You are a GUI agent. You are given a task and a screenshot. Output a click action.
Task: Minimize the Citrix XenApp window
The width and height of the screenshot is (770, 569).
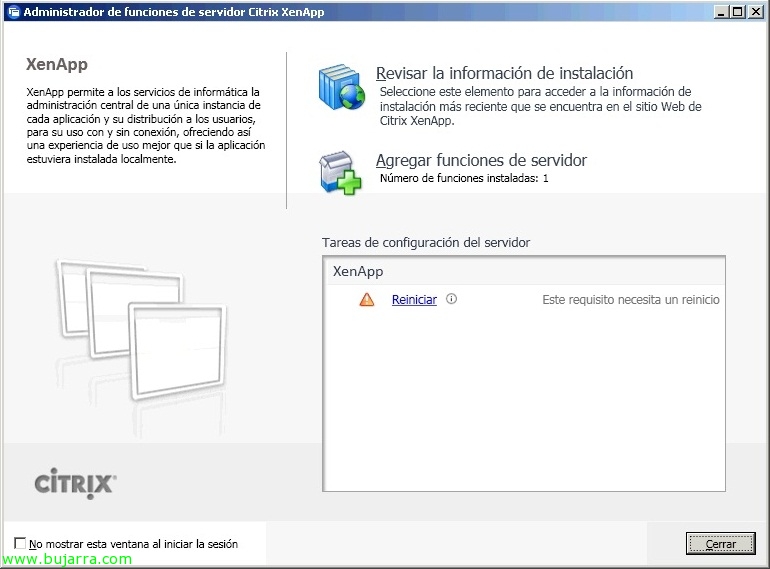pyautogui.click(x=720, y=12)
